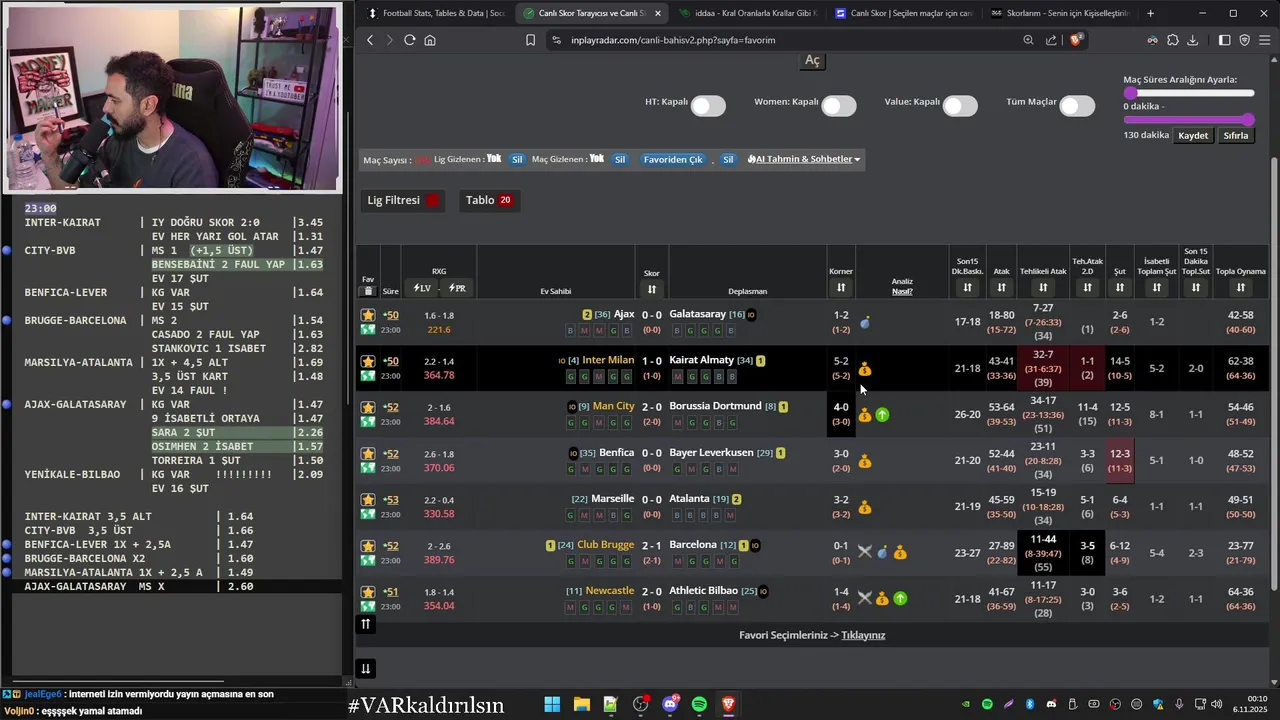Image resolution: width=1280 pixels, height=720 pixels.
Task: Click the bomb analysis icon on Ajax row
Action: [865, 323]
